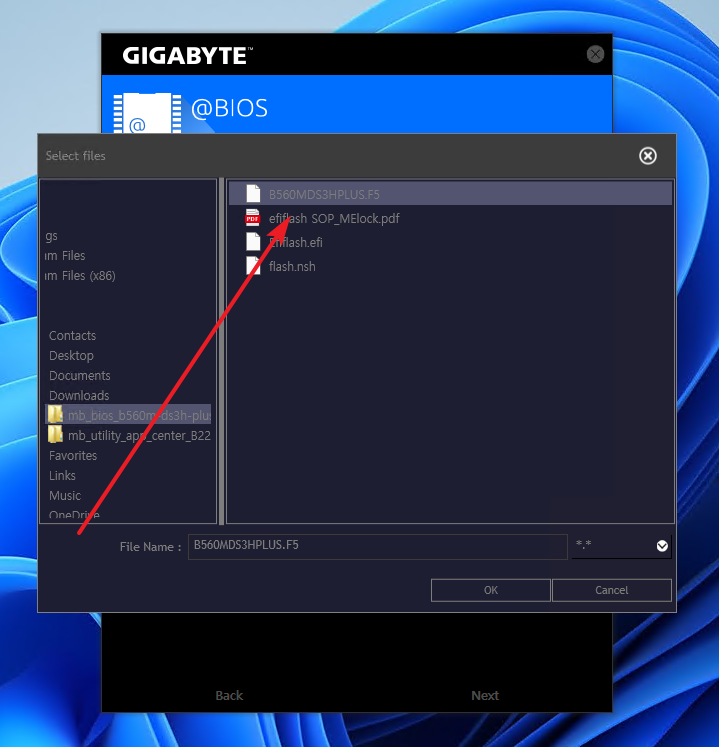Click Next in the @BIOS window
The width and height of the screenshot is (719, 747).
(485, 696)
